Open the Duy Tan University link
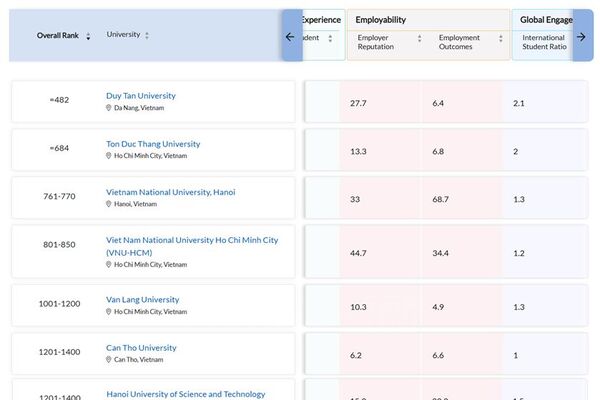The width and height of the screenshot is (600, 400). (141, 96)
